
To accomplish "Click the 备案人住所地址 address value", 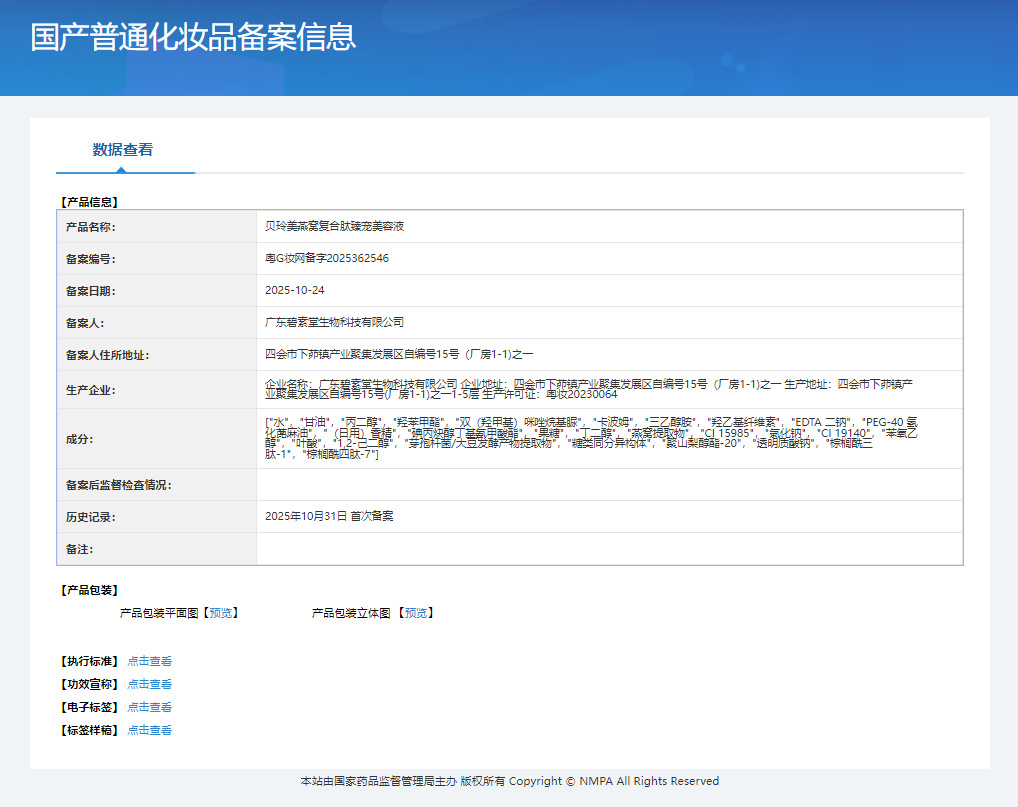I will point(399,354).
